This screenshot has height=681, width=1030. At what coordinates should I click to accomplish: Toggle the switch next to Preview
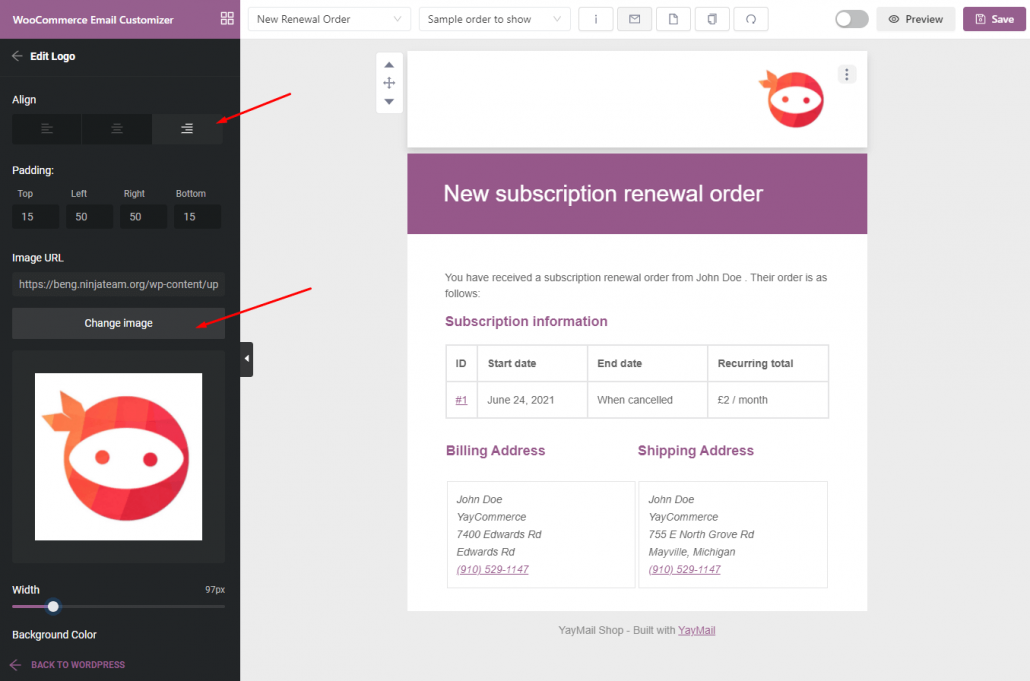pos(851,19)
